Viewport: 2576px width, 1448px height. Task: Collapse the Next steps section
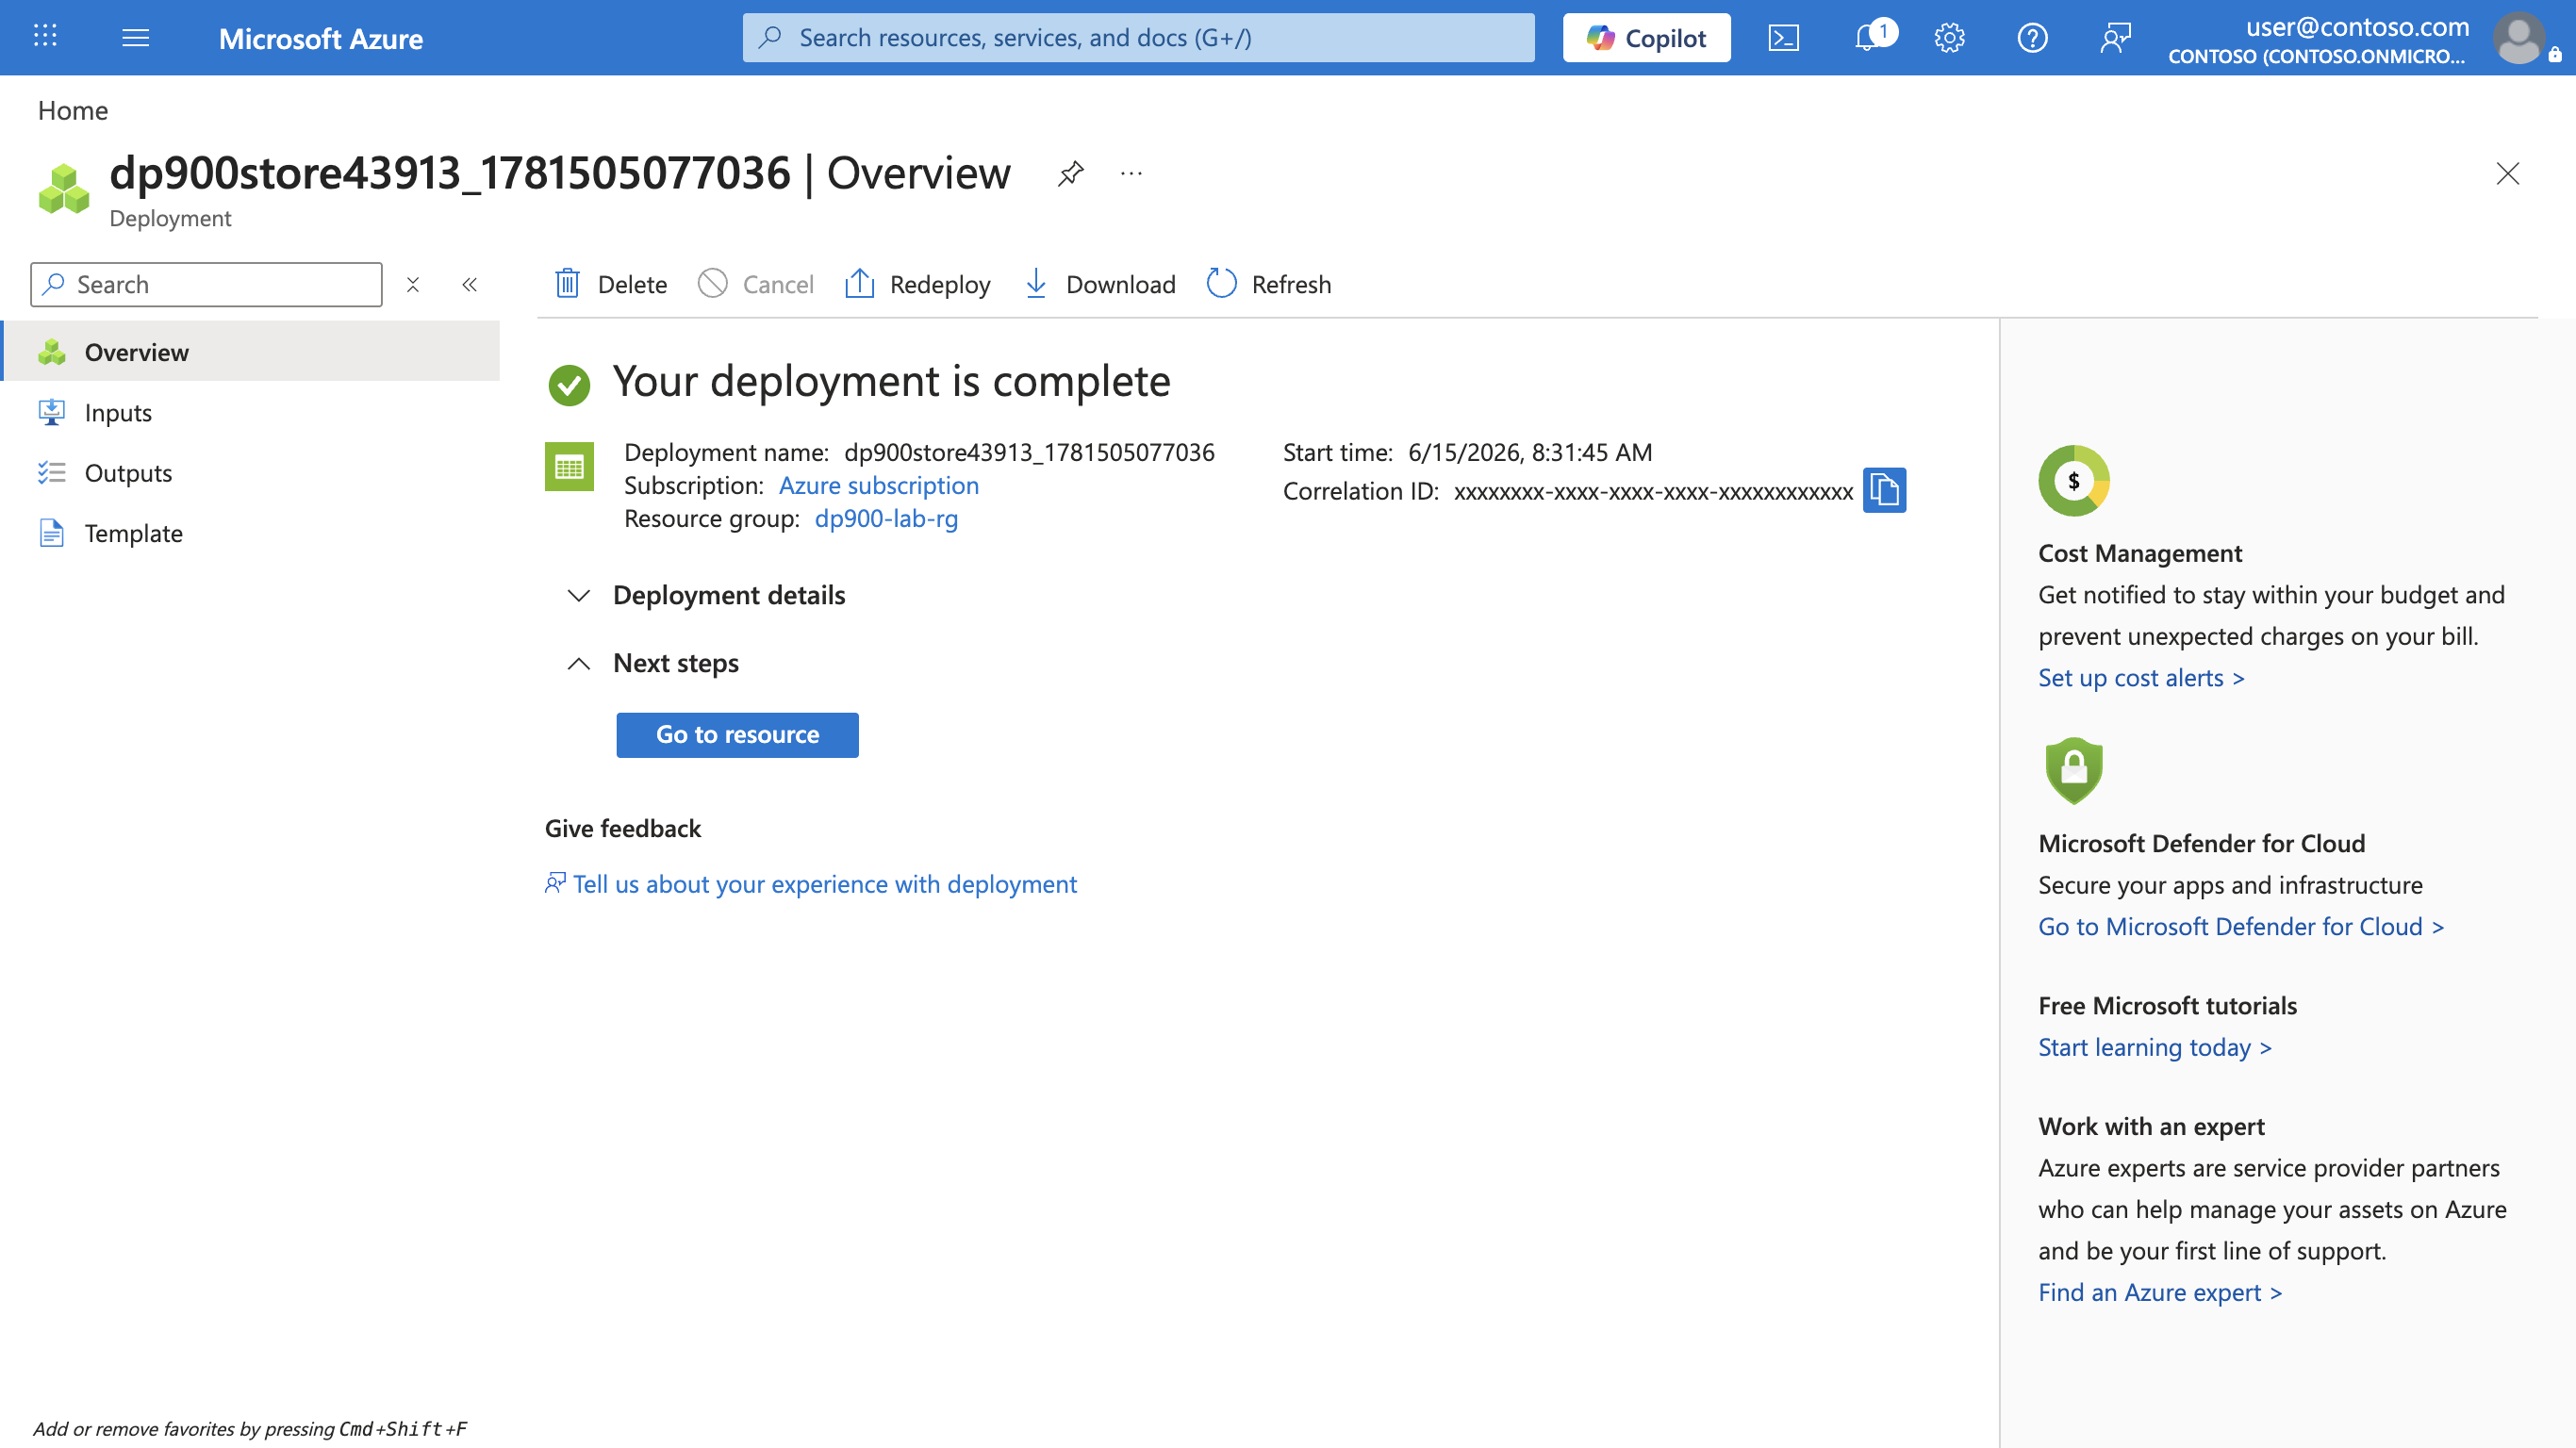click(x=653, y=663)
